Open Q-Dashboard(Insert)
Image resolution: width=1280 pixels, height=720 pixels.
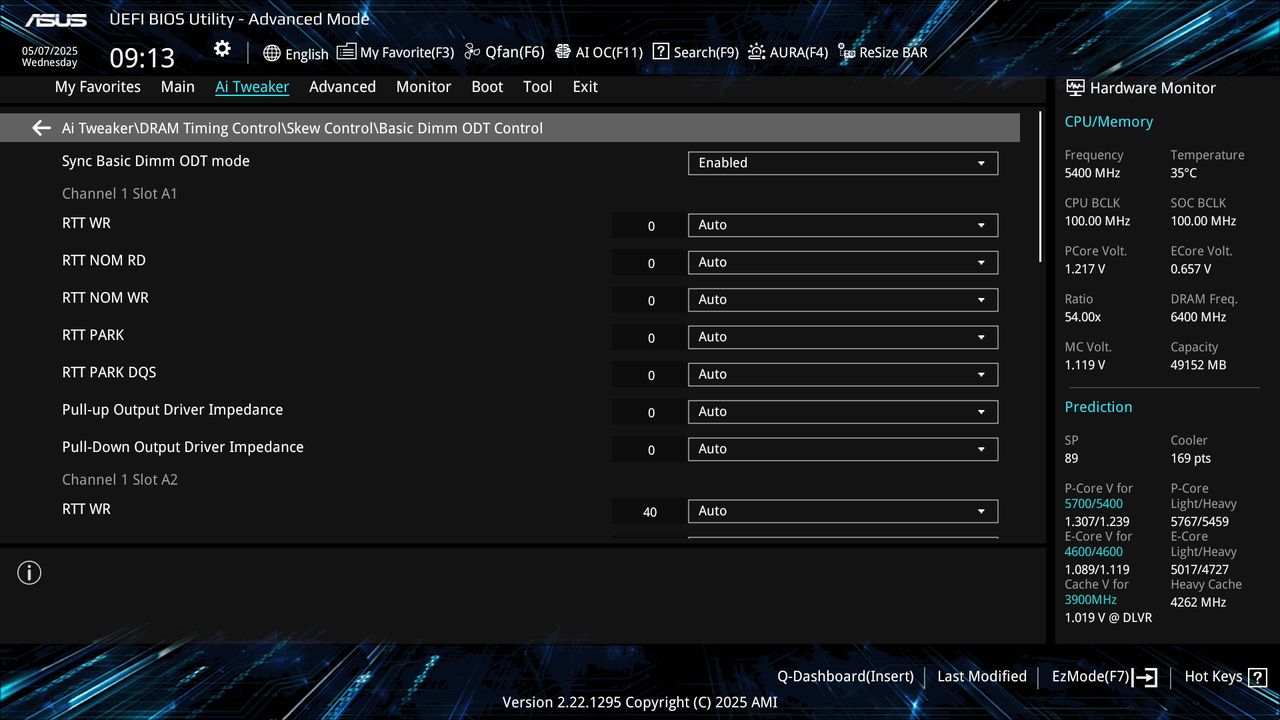pos(846,677)
